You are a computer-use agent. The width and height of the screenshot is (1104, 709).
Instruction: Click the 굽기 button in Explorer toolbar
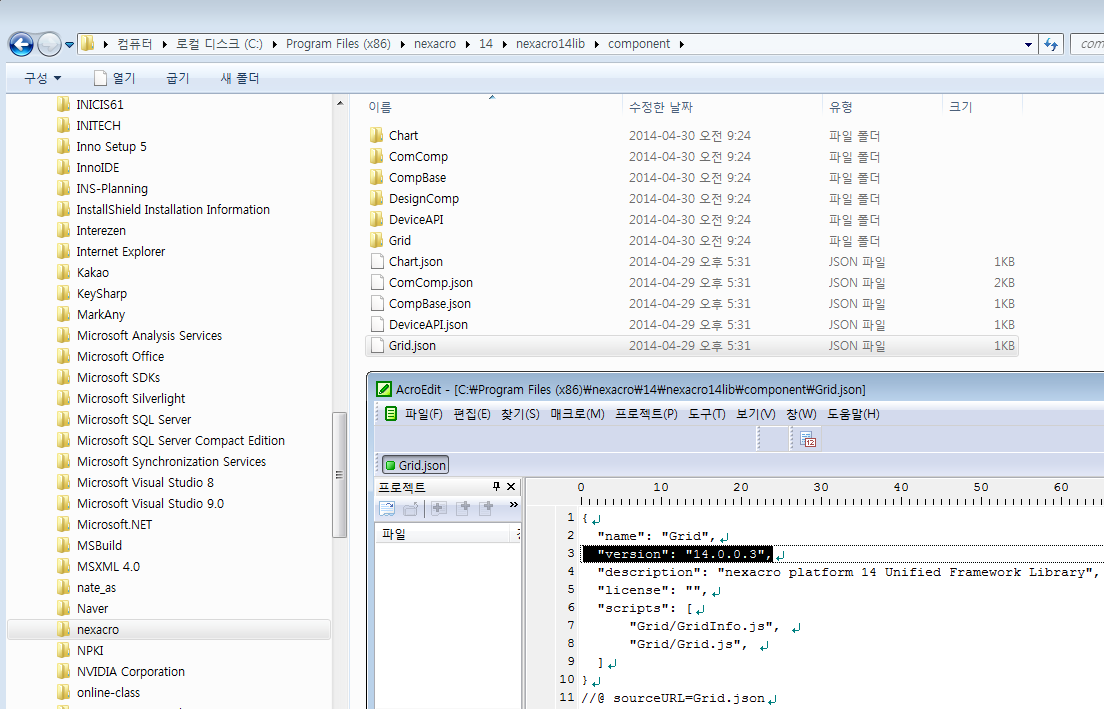(x=177, y=78)
